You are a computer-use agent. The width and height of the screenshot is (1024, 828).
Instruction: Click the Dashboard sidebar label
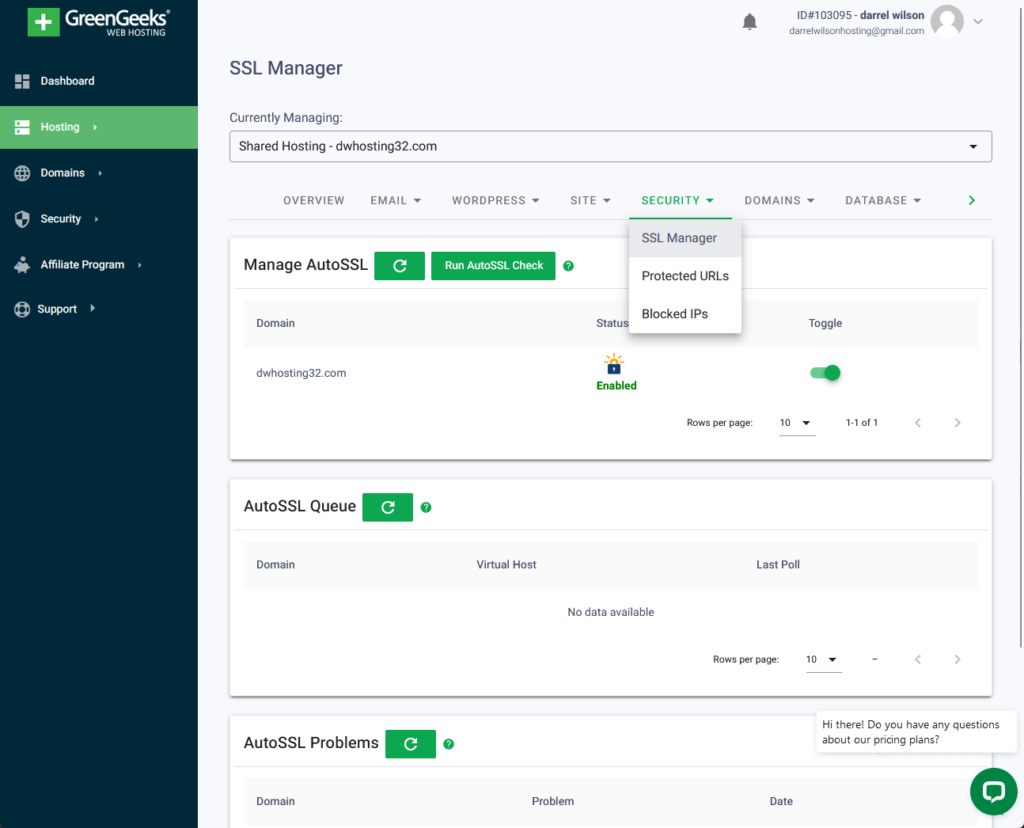67,81
